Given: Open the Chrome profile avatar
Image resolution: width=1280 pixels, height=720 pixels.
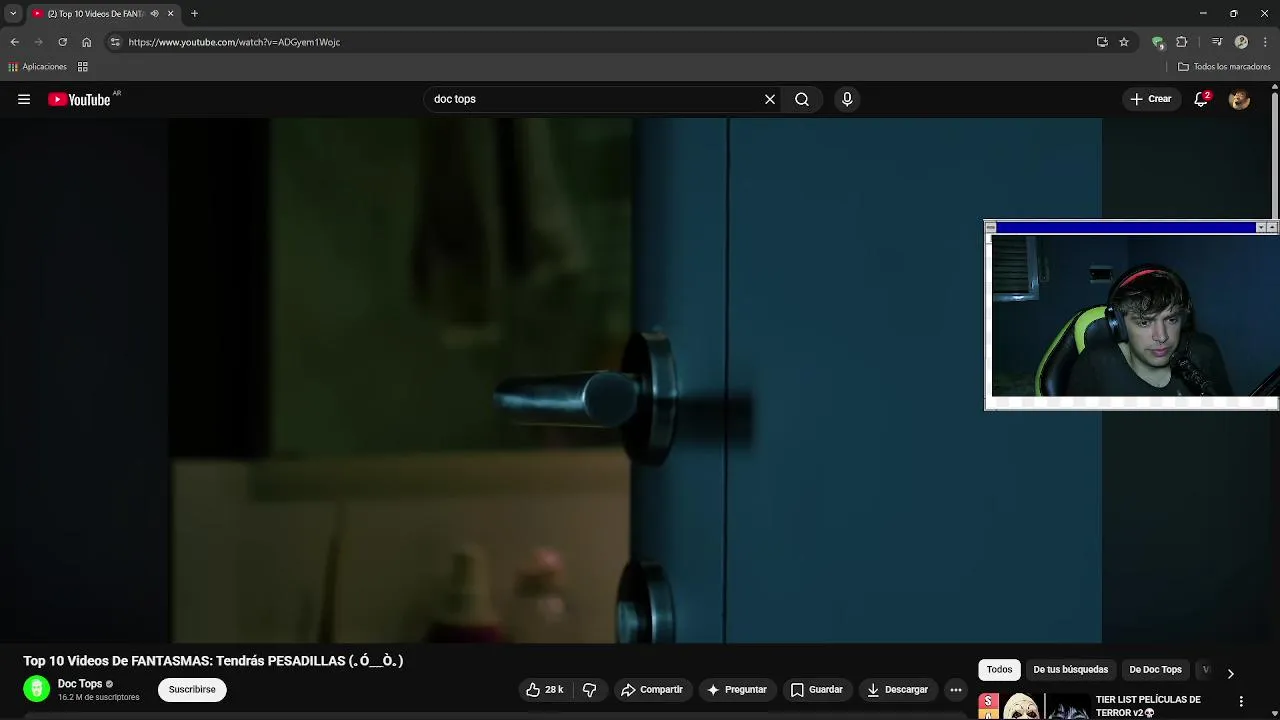Looking at the screenshot, I should pyautogui.click(x=1241, y=42).
